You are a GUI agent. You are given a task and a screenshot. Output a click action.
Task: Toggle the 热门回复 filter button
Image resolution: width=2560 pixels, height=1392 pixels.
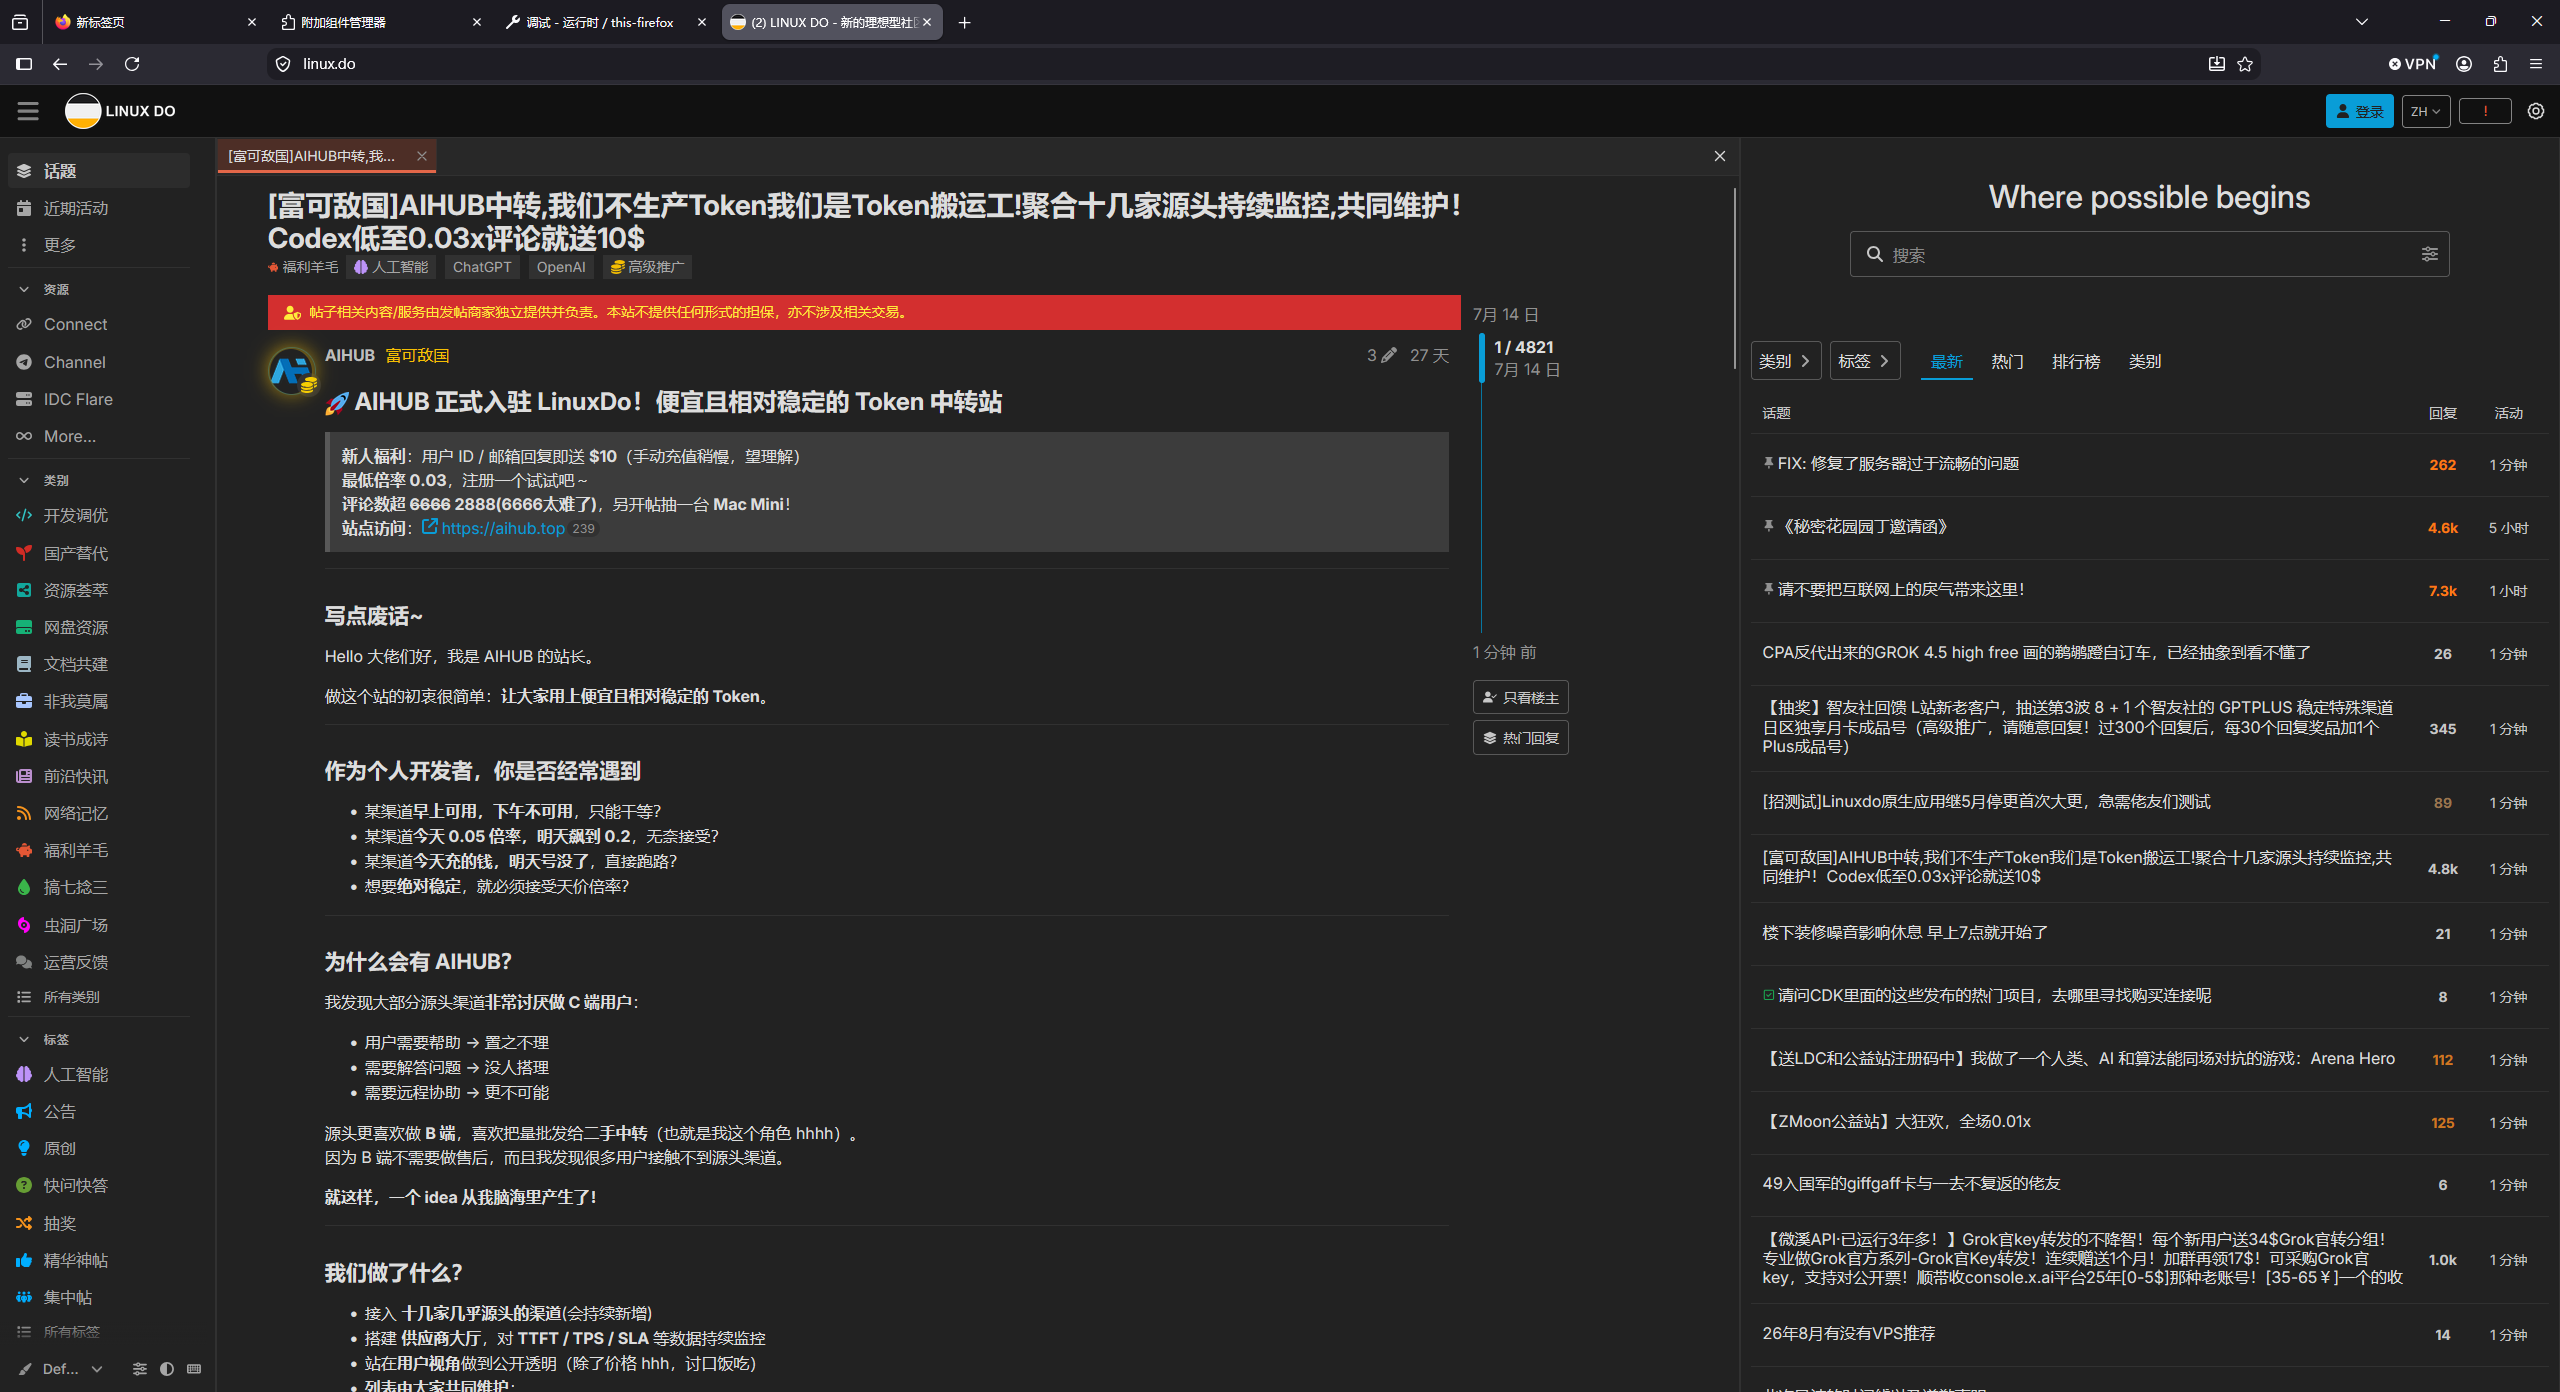pos(1520,738)
